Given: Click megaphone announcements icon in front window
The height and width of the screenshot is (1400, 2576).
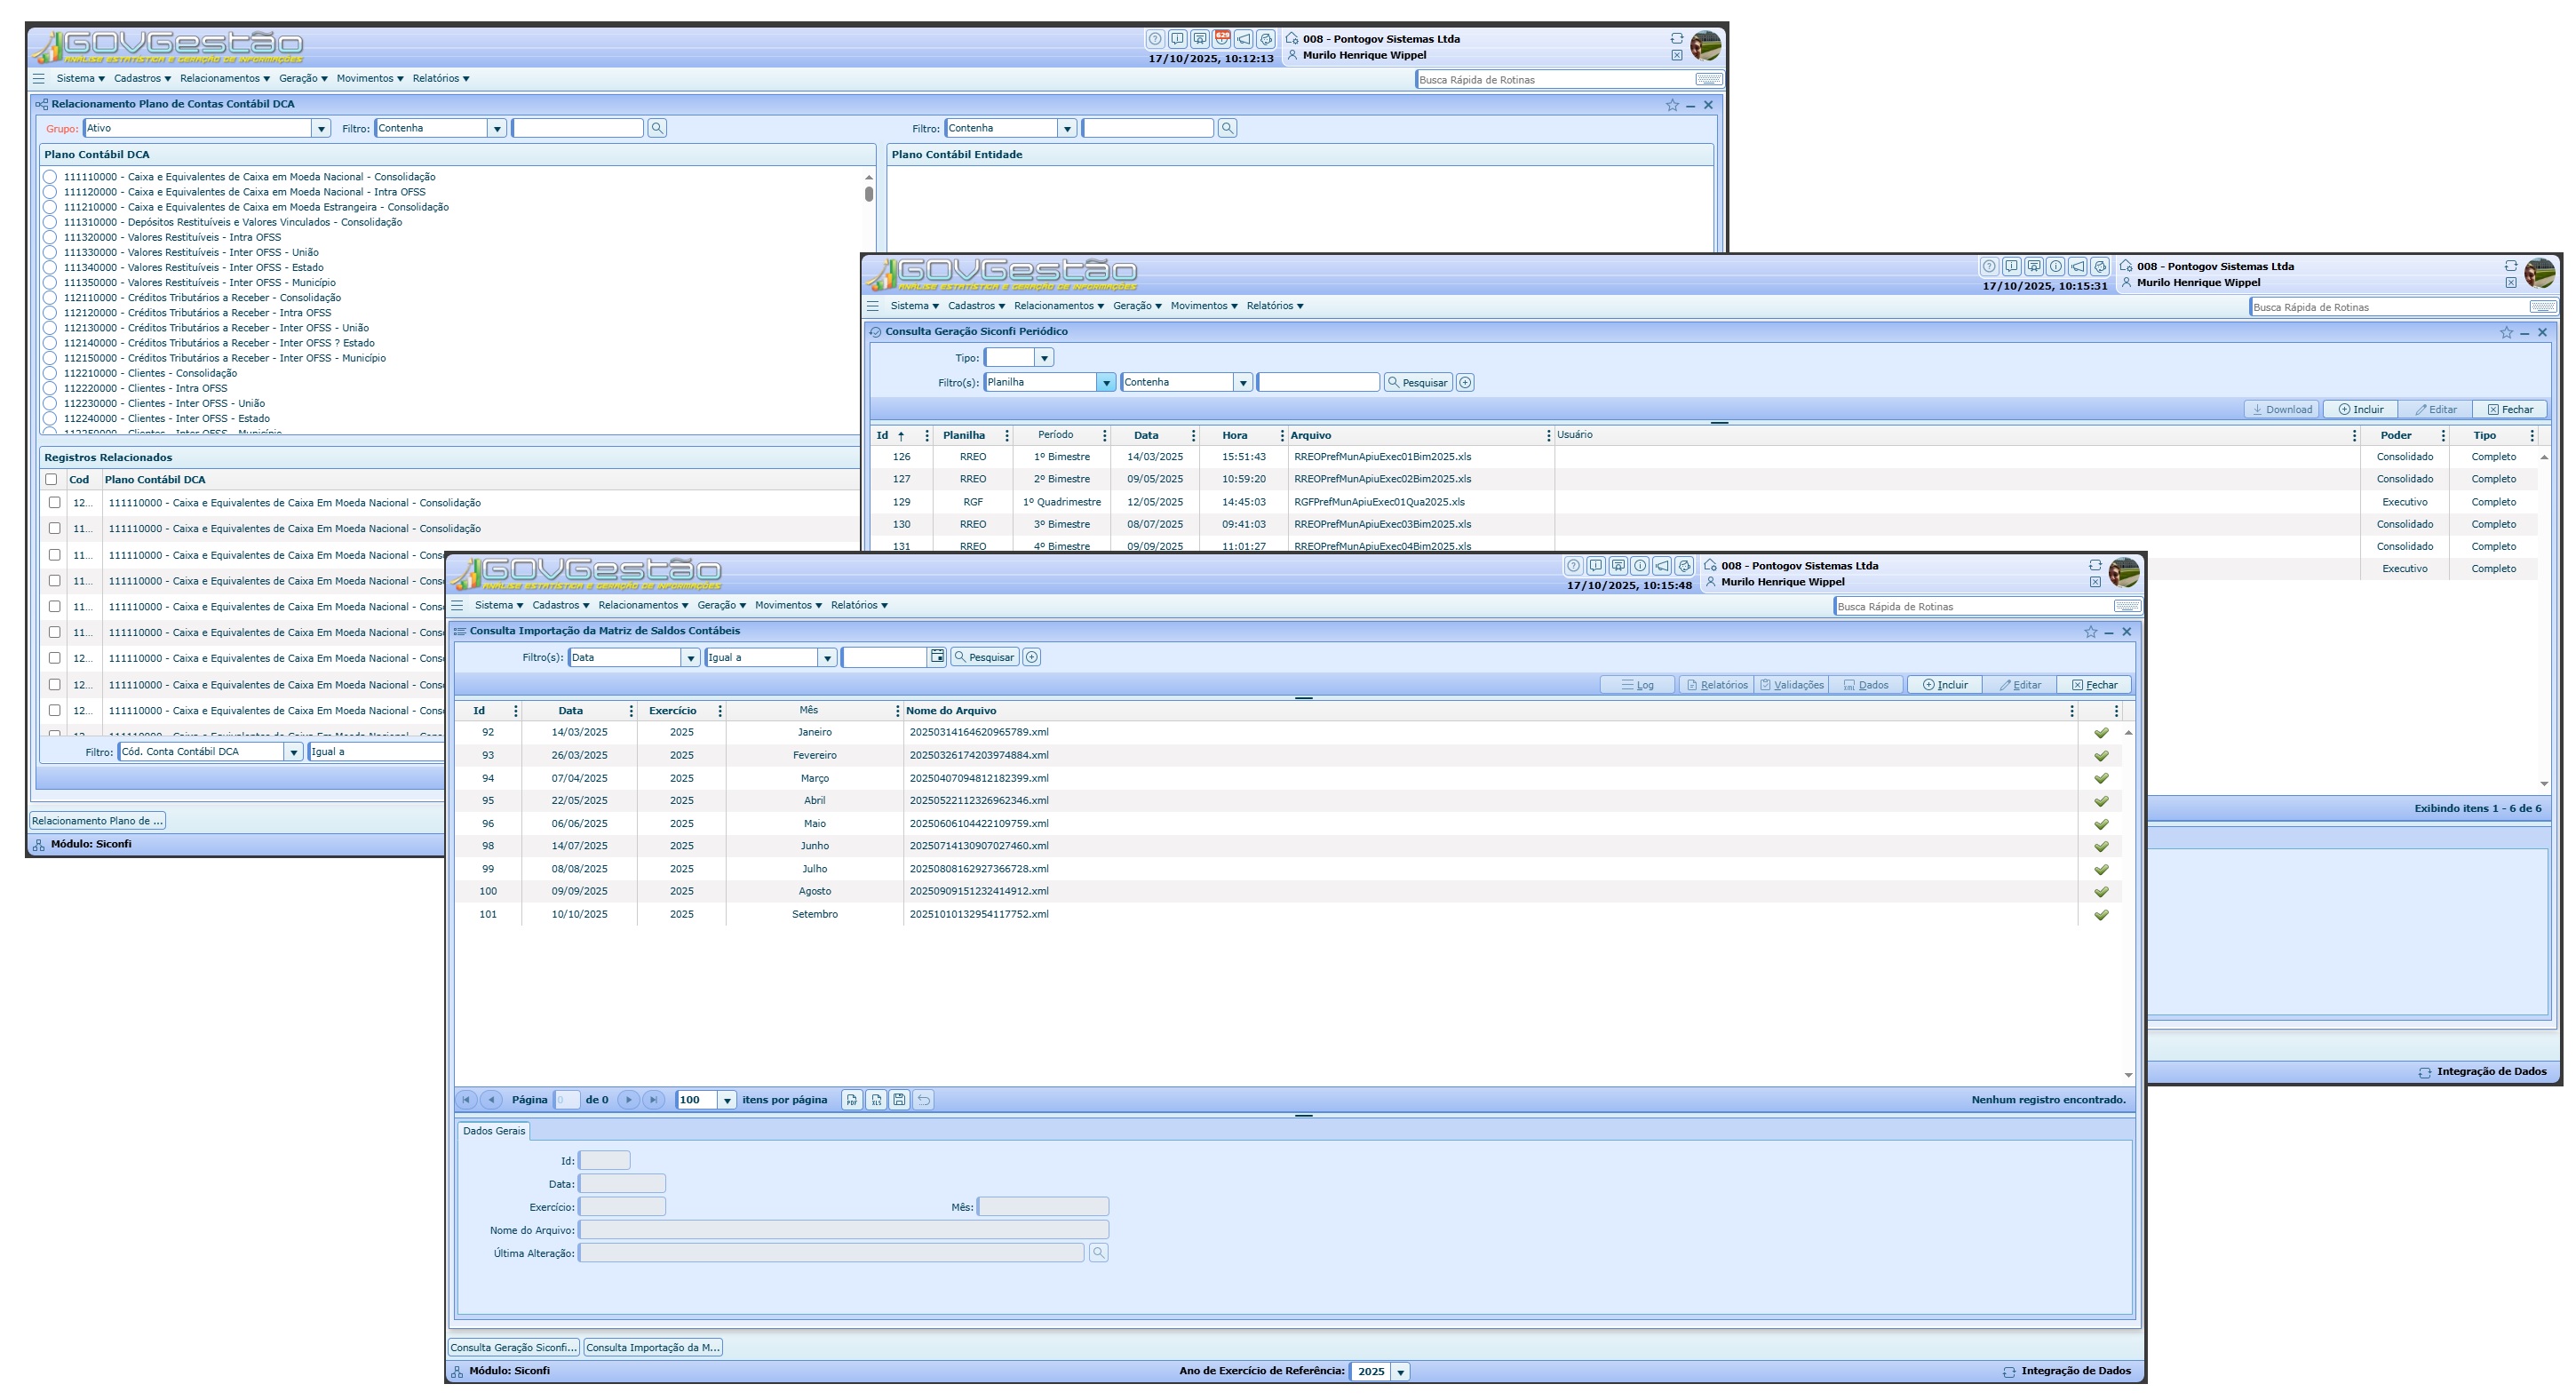Looking at the screenshot, I should tap(1662, 566).
